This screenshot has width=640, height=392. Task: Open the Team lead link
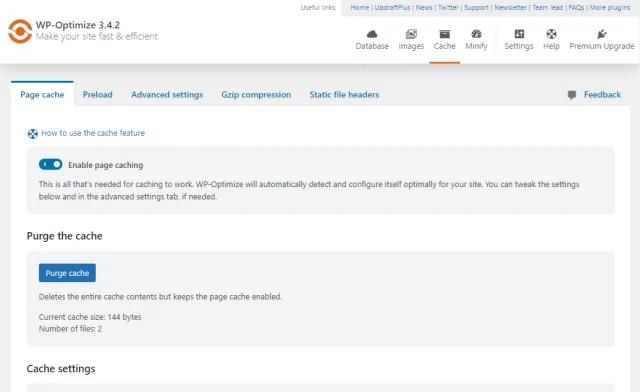click(x=547, y=7)
